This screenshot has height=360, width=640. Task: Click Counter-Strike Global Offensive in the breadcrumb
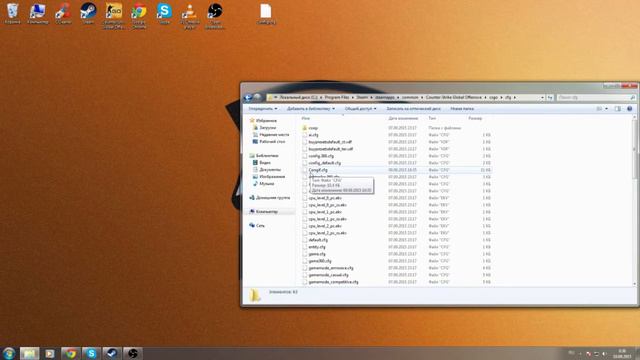[x=453, y=98]
